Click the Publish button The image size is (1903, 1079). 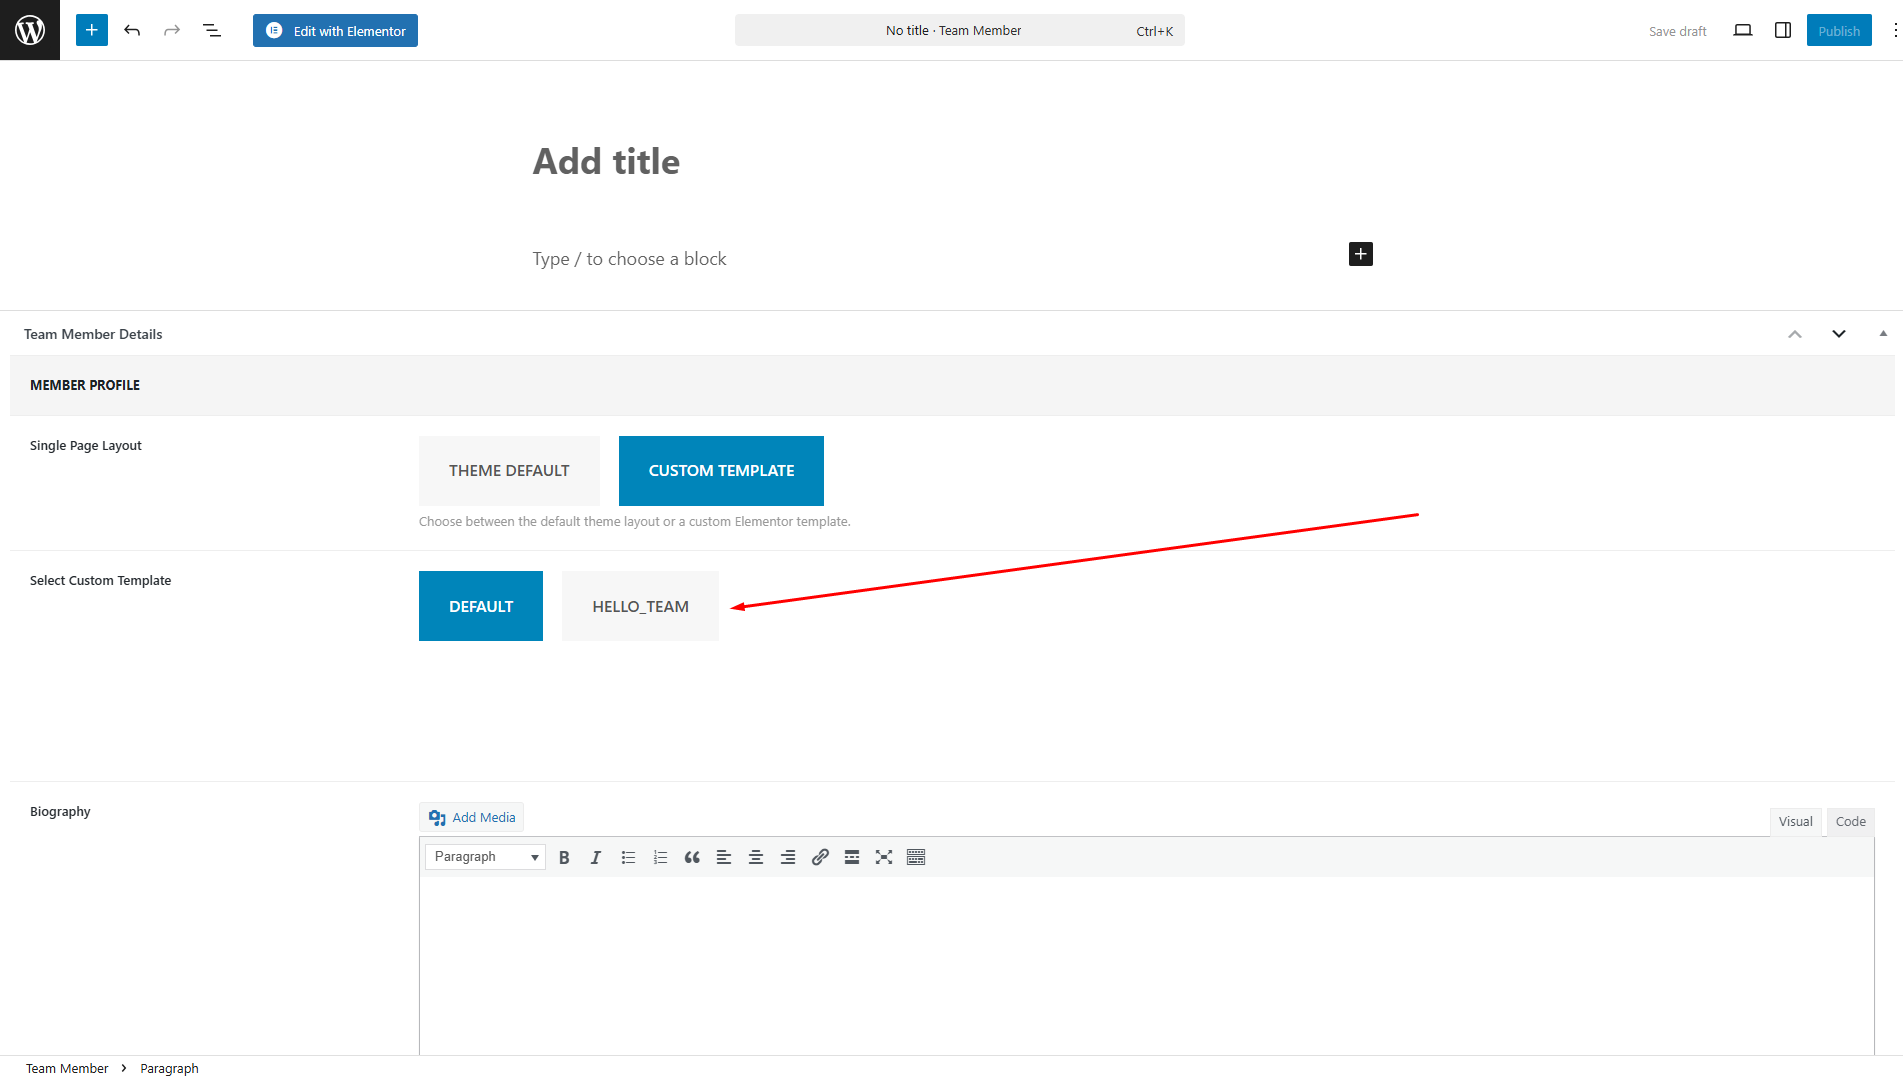coord(1838,30)
